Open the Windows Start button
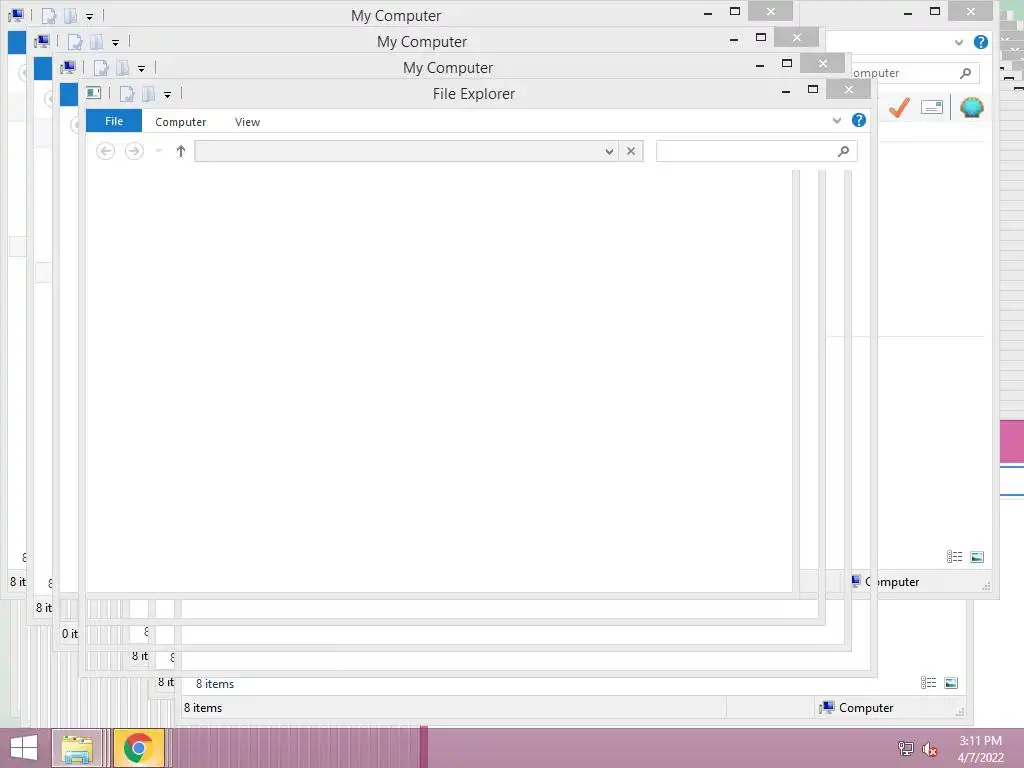 click(24, 748)
